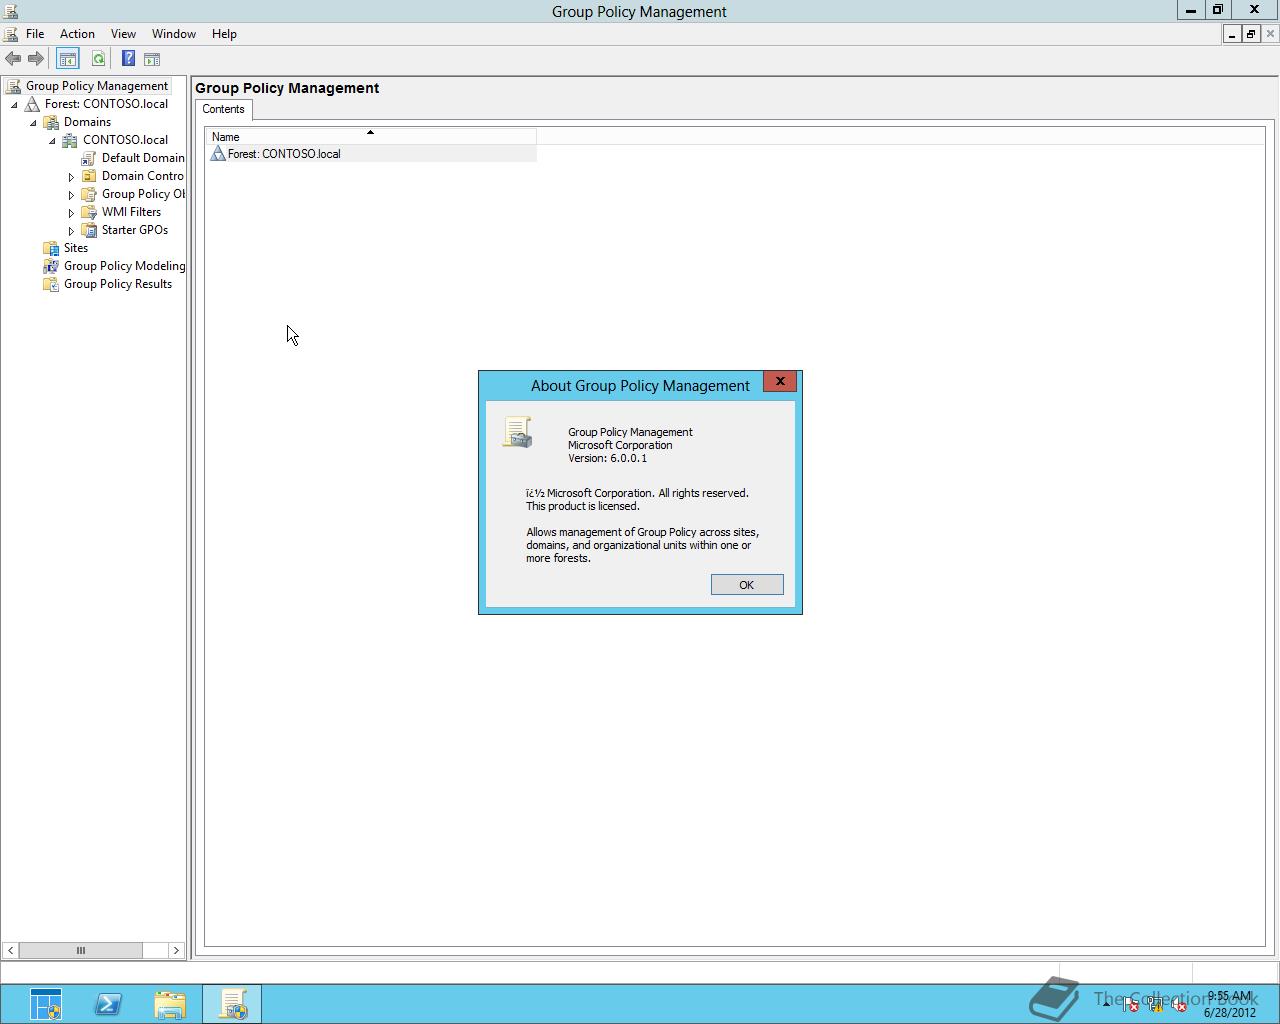Screen dimensions: 1280x1024
Task: Click the Domains folder icon in tree
Action: click(x=51, y=122)
